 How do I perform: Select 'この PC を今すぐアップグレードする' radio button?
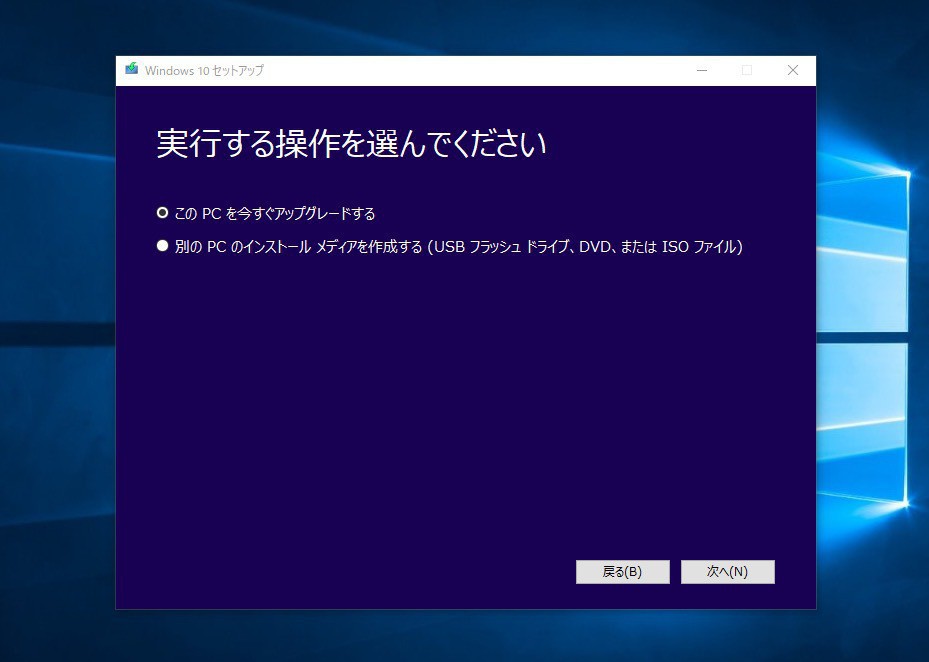coord(162,213)
